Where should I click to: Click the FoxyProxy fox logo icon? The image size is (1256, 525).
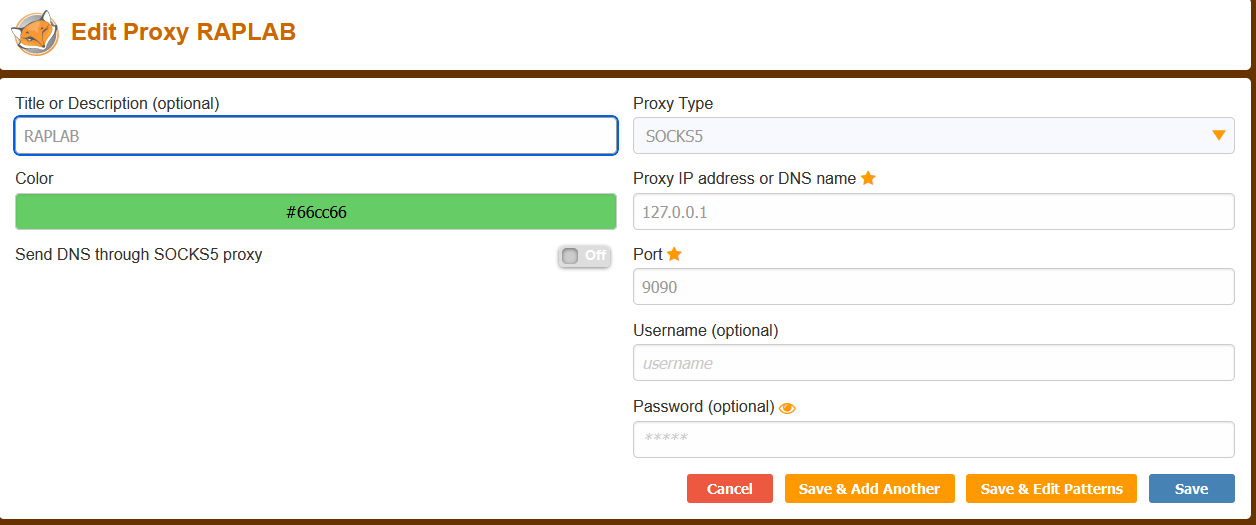click(x=35, y=33)
